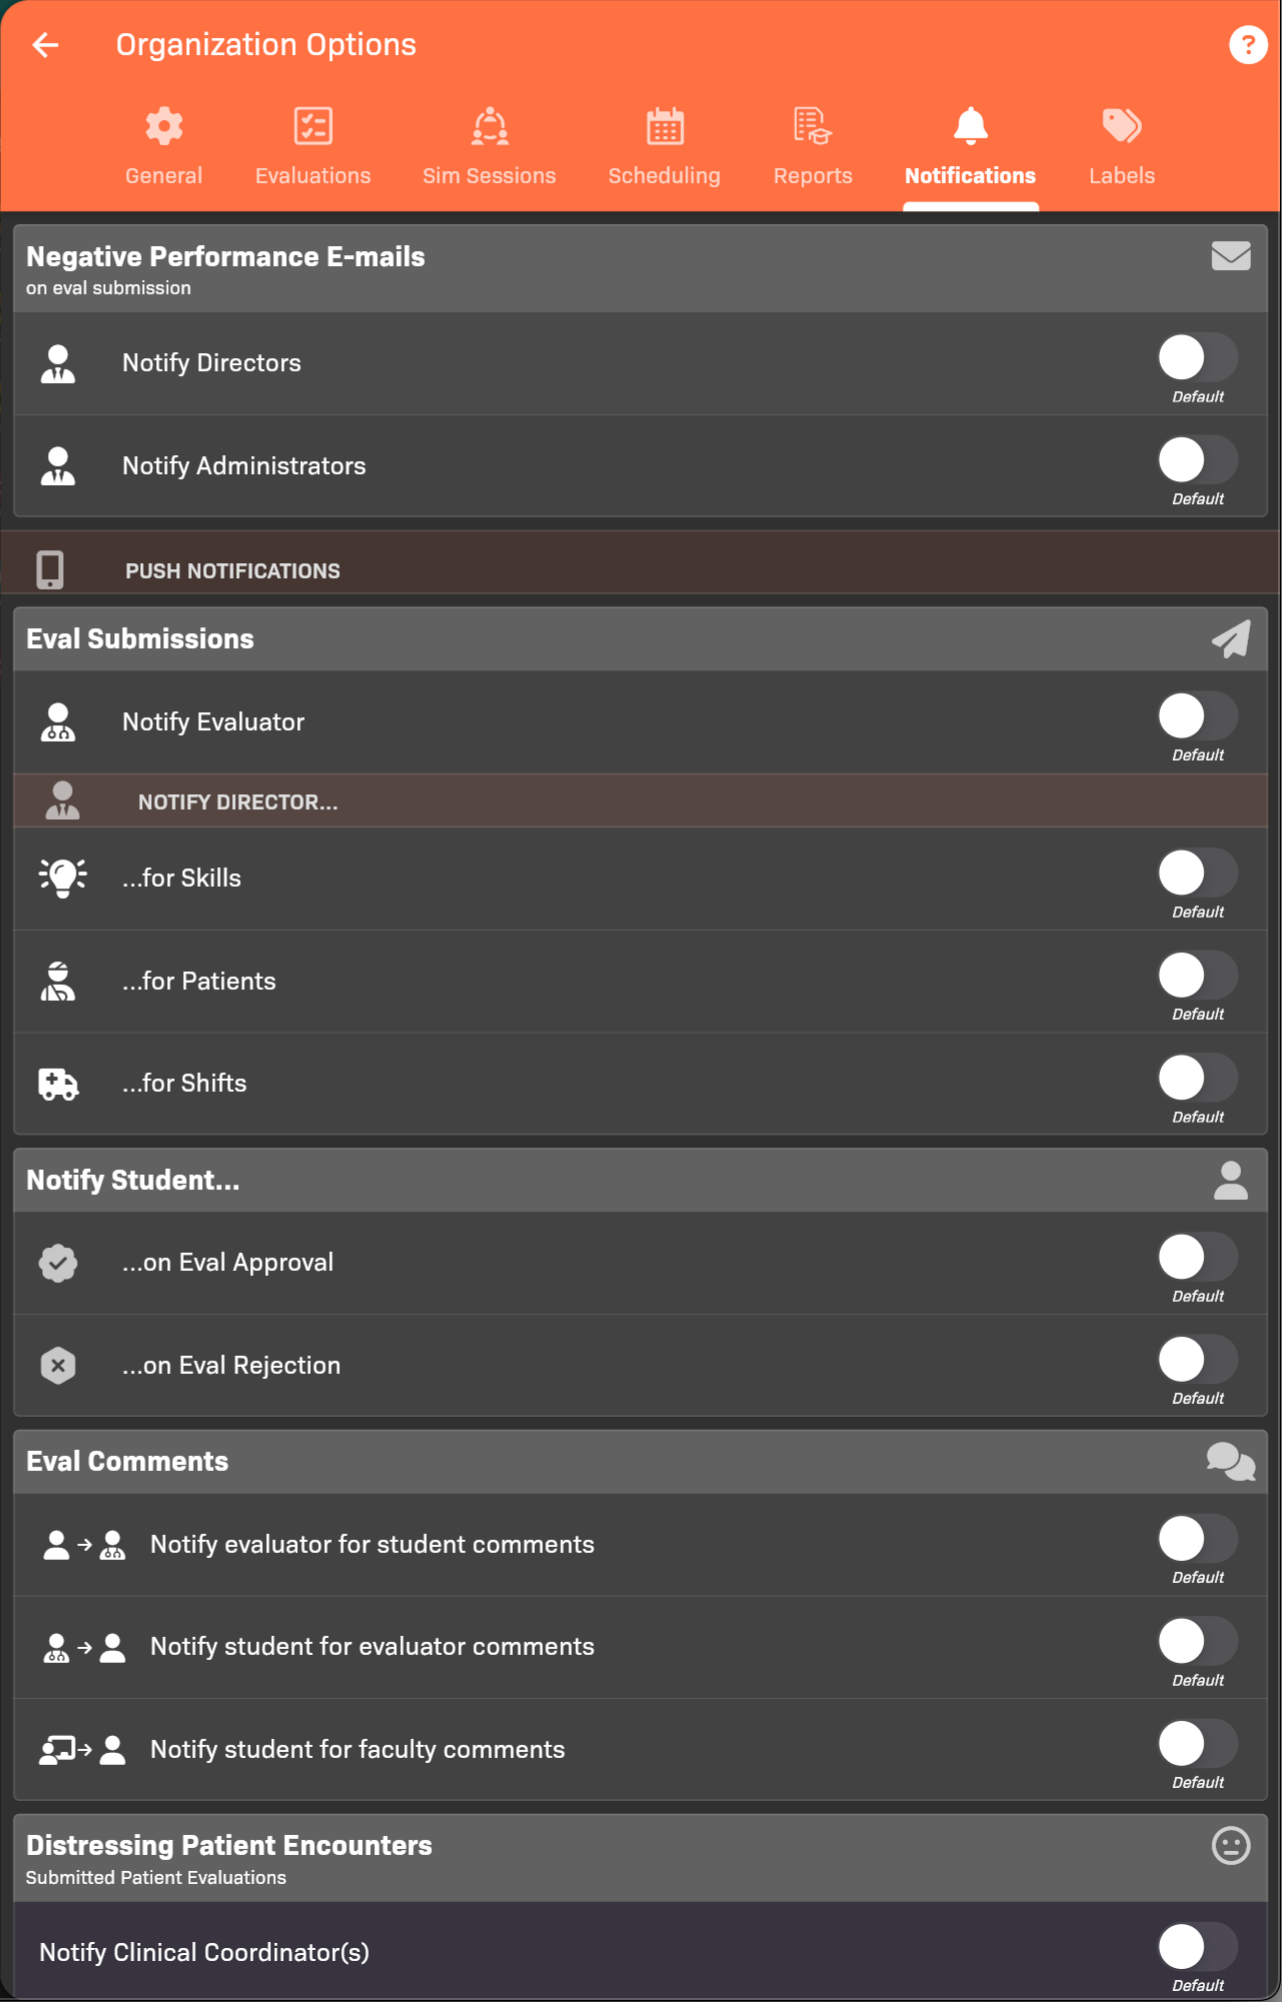
Task: Select the Notify Director section header
Action: (238, 802)
